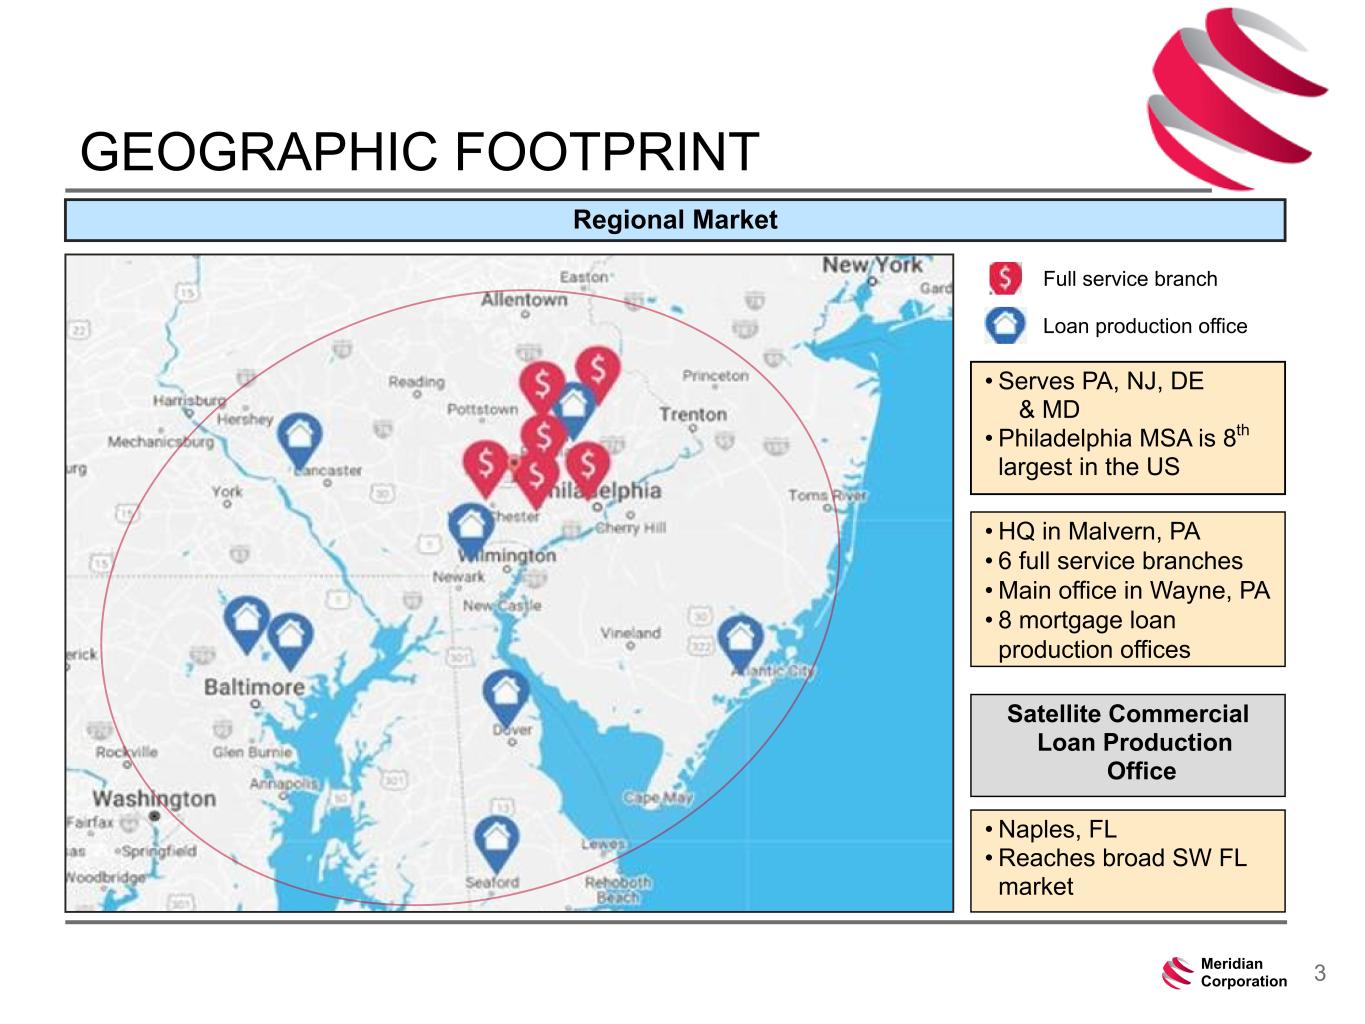Image resolution: width=1365 pixels, height=1024 pixels.
Task: Select the Naples, FL bullet
Action: tap(1050, 830)
